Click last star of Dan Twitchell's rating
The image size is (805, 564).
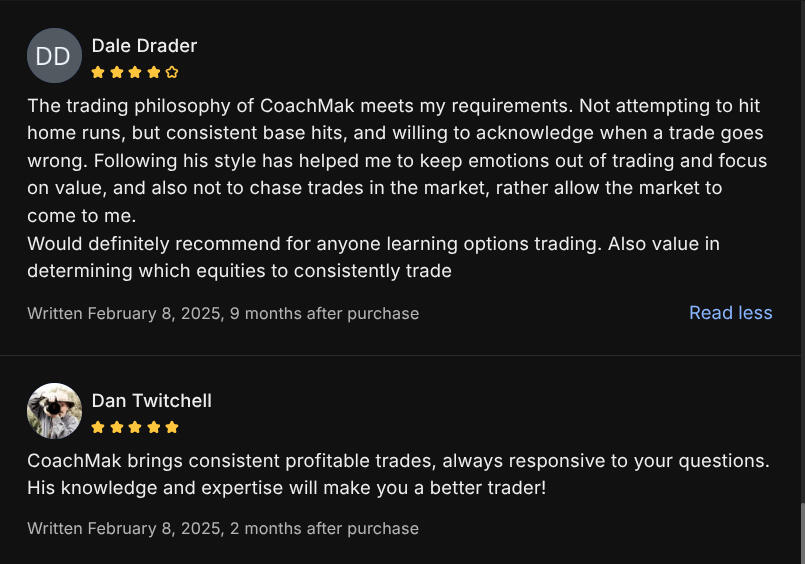point(172,427)
